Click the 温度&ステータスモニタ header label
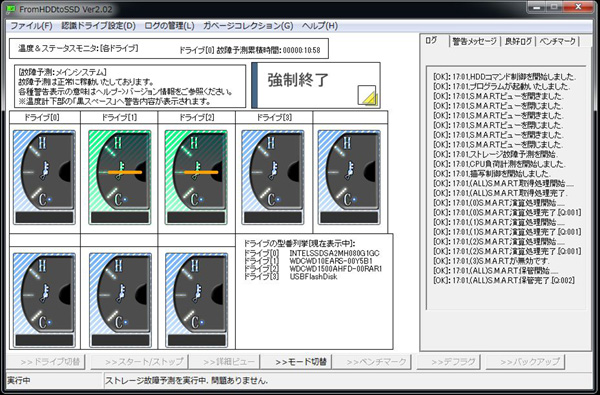 pos(78,49)
